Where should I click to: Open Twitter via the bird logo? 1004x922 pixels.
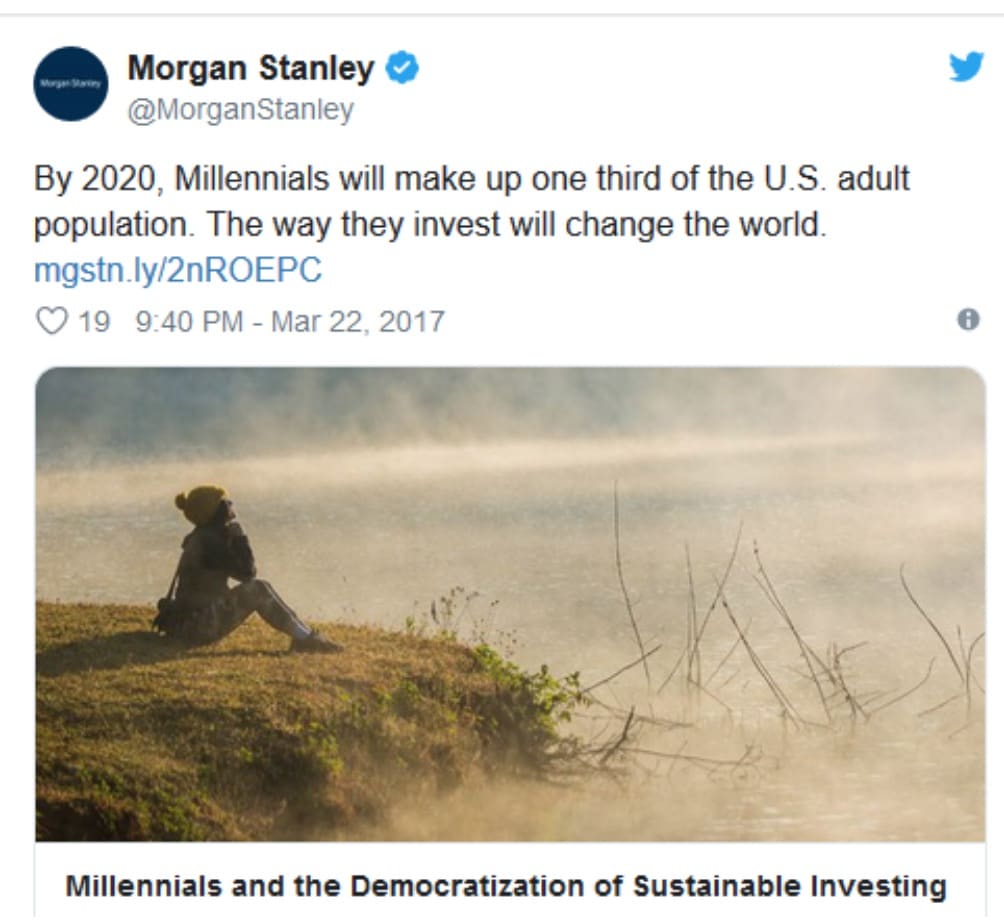(965, 67)
